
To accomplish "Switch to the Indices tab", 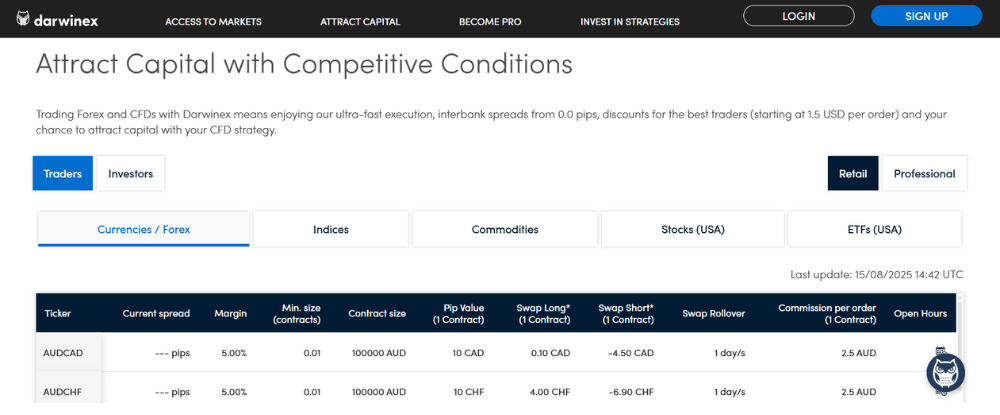I will click(331, 229).
